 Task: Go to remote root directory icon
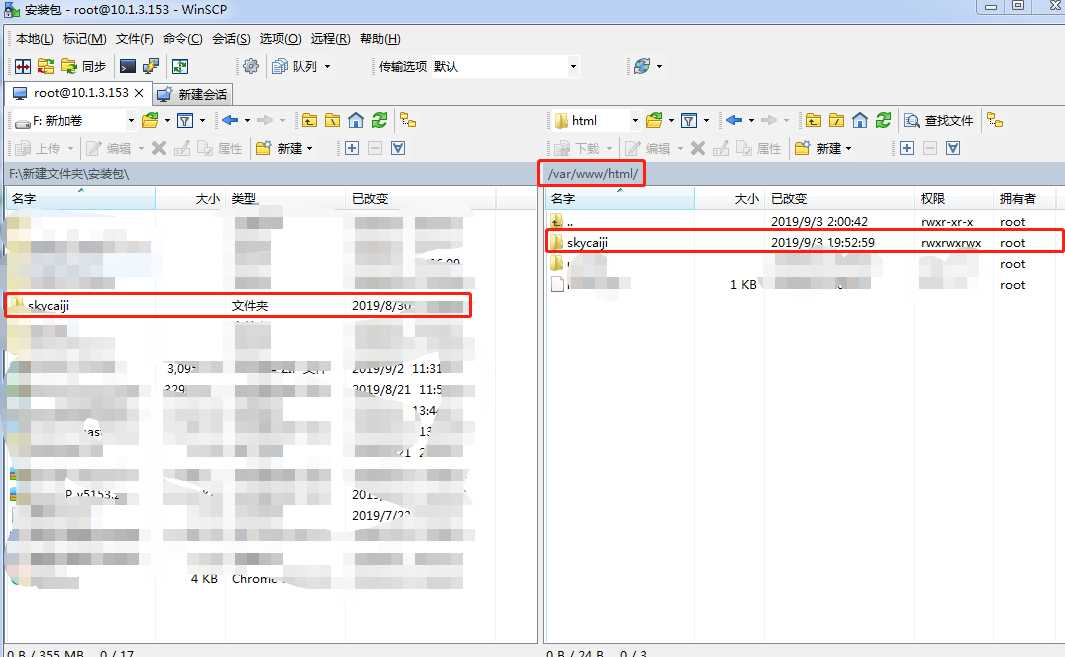pyautogui.click(x=836, y=120)
